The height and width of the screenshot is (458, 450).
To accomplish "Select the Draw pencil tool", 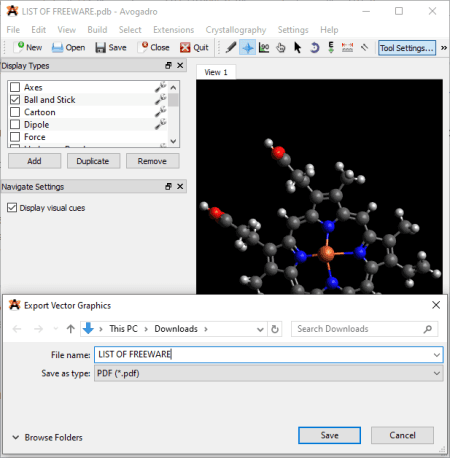I will (x=231, y=48).
